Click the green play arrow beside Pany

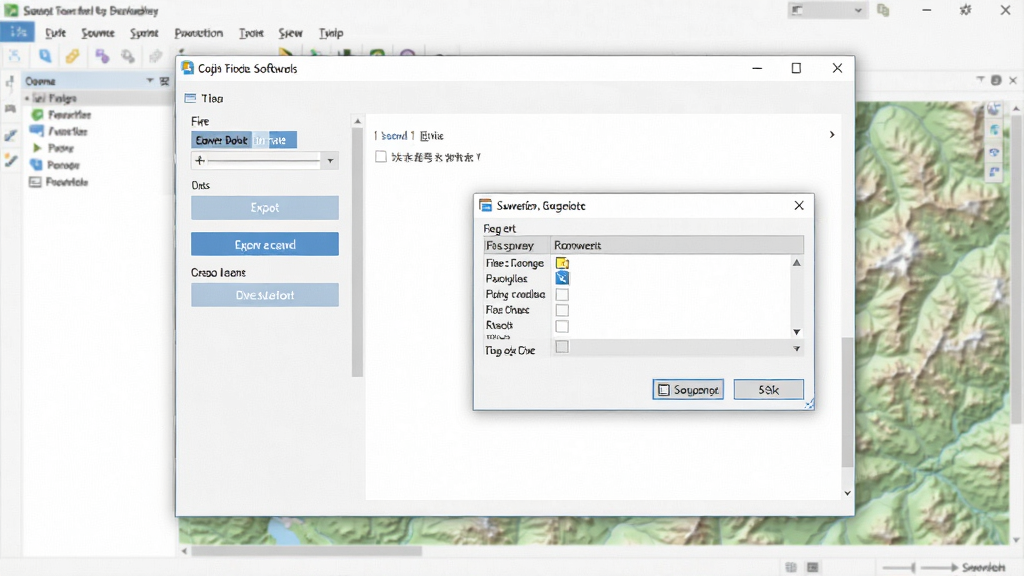(37, 148)
